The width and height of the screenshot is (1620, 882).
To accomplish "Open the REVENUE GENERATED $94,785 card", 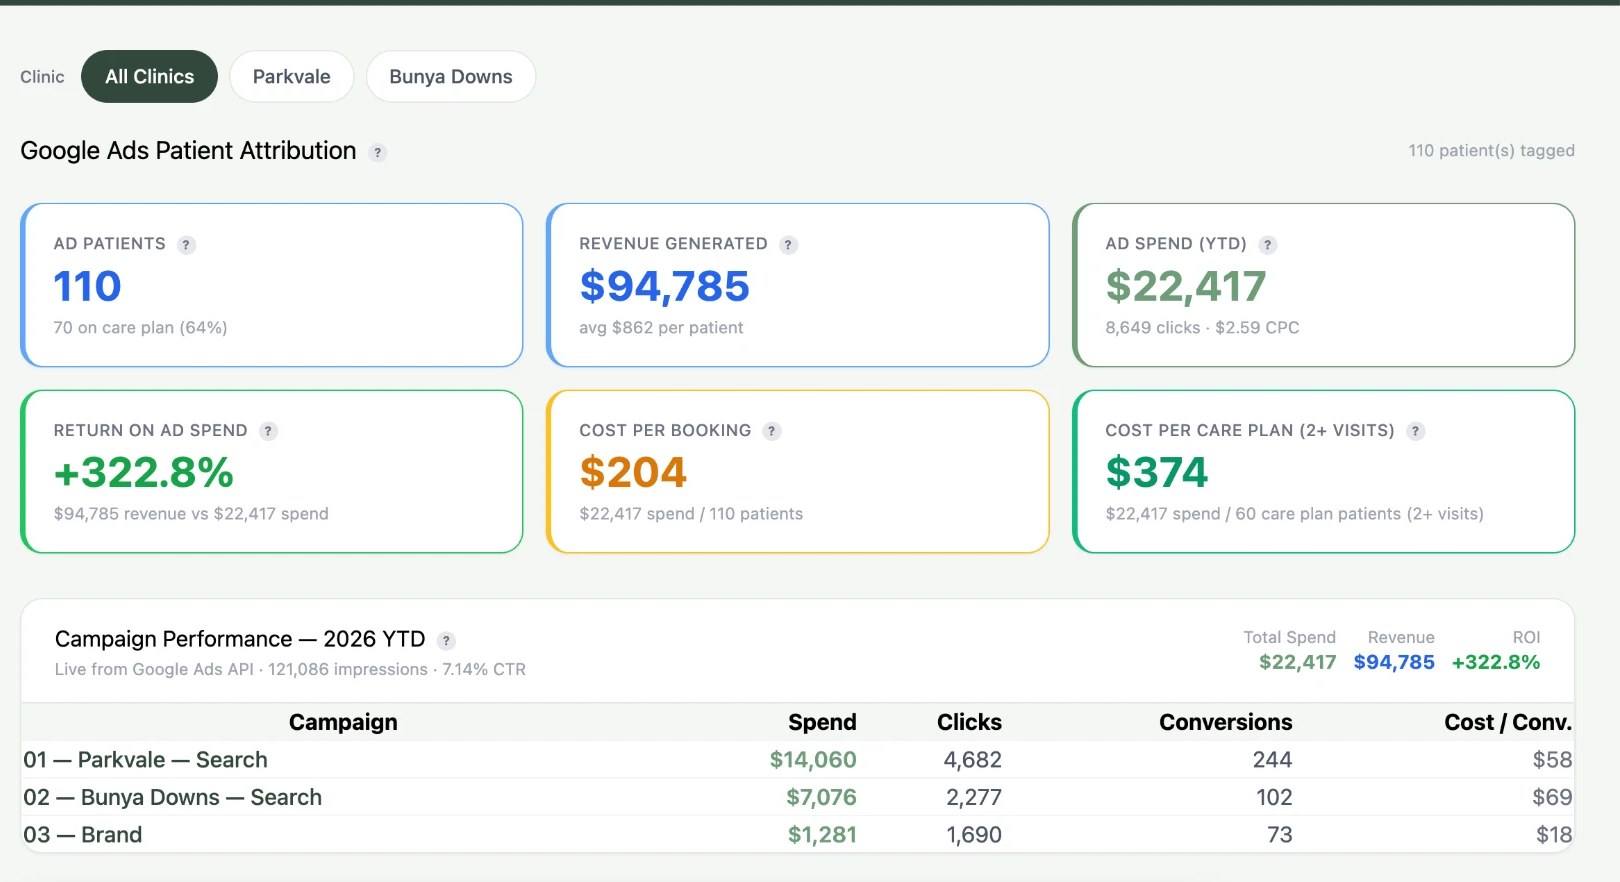I will click(797, 285).
